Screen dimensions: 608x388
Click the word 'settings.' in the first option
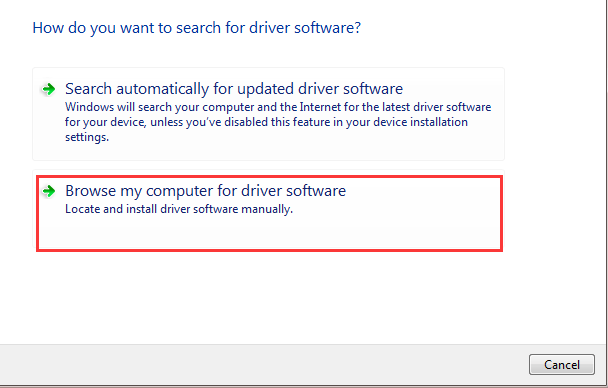coord(87,137)
